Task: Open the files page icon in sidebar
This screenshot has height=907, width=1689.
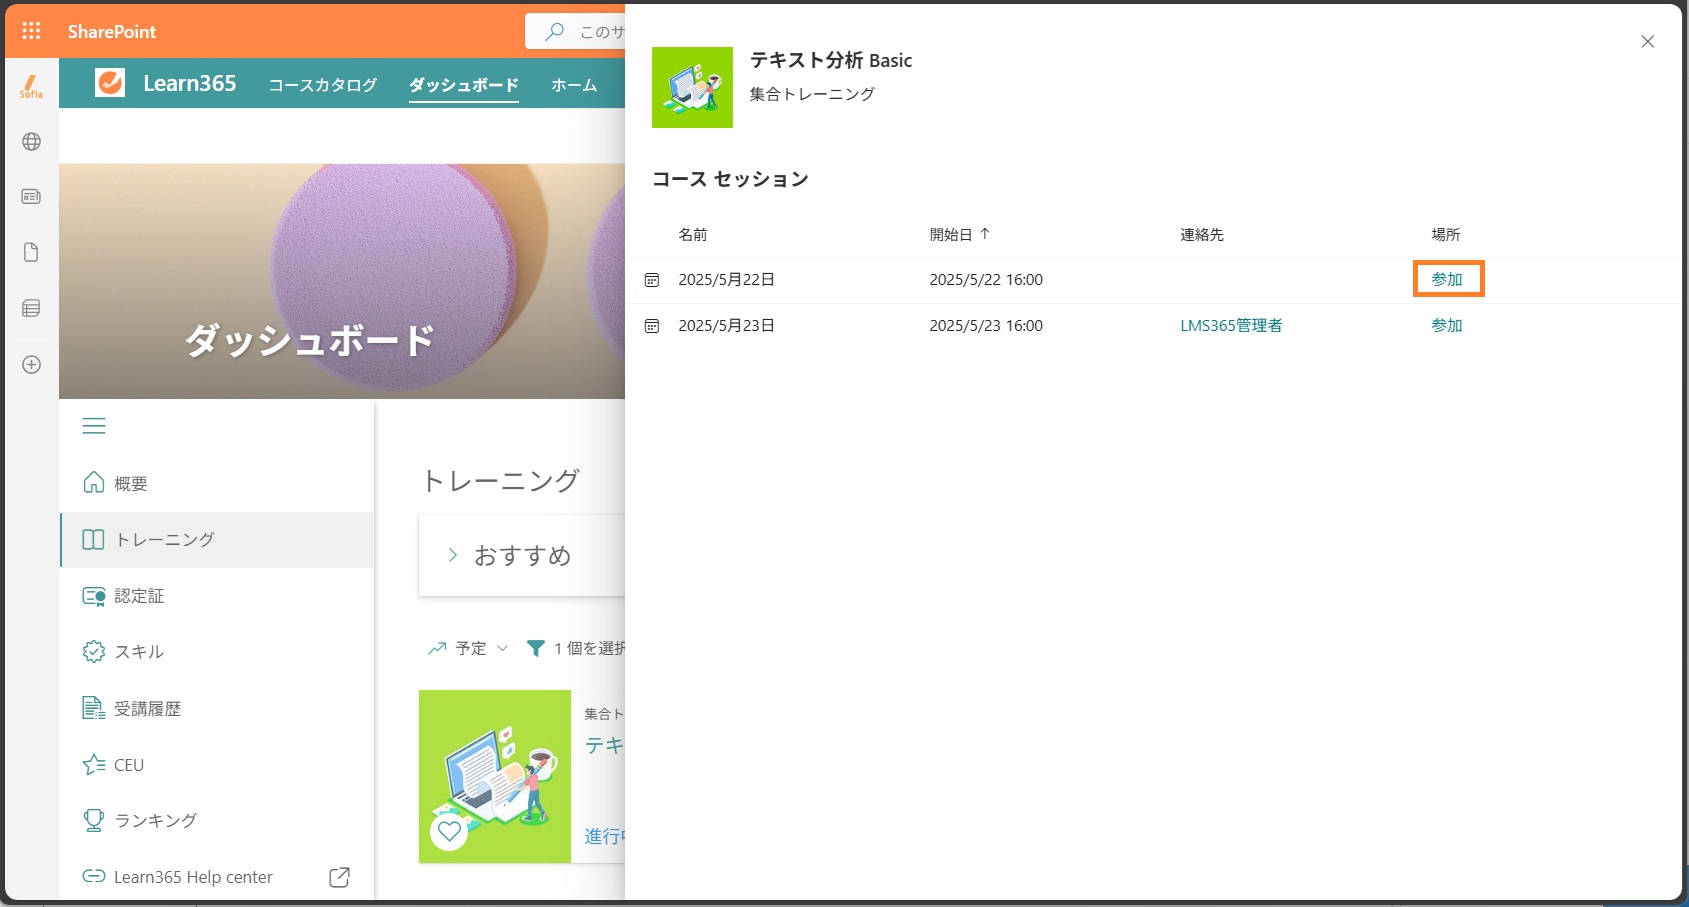Action: [x=31, y=252]
